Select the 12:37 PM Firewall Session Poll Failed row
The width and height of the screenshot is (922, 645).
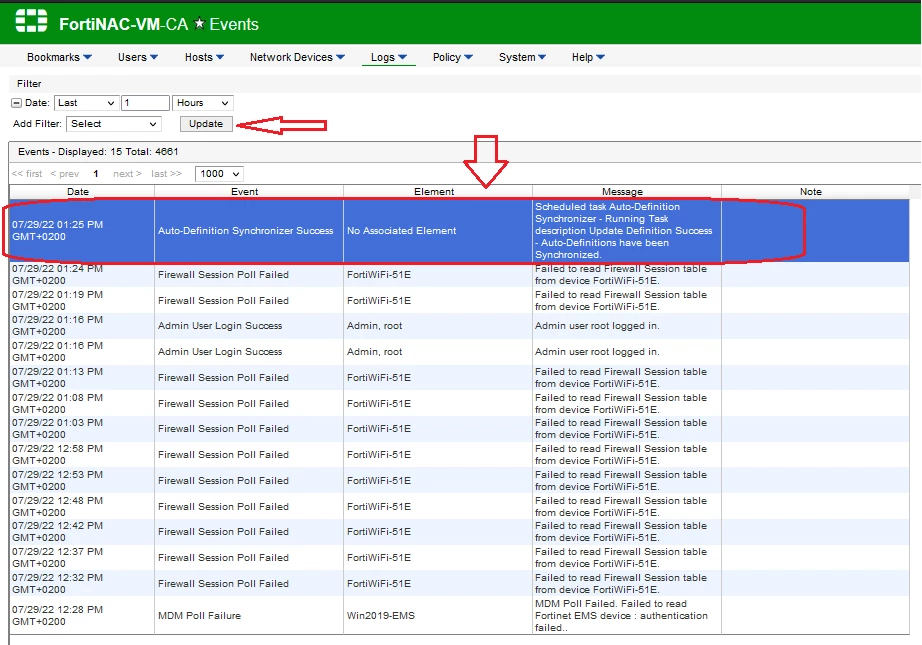(459, 557)
